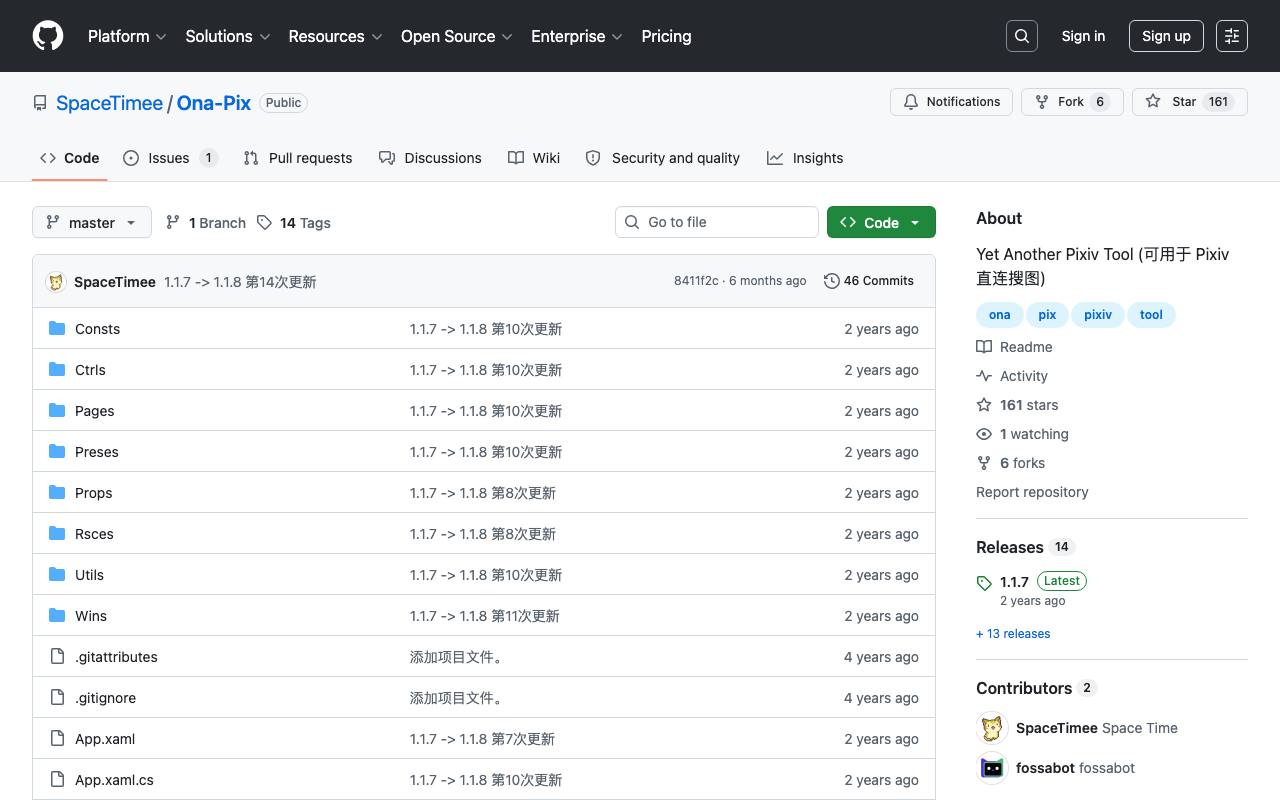Image resolution: width=1280 pixels, height=800 pixels.
Task: Open the Contributors heading link
Action: 1036,688
